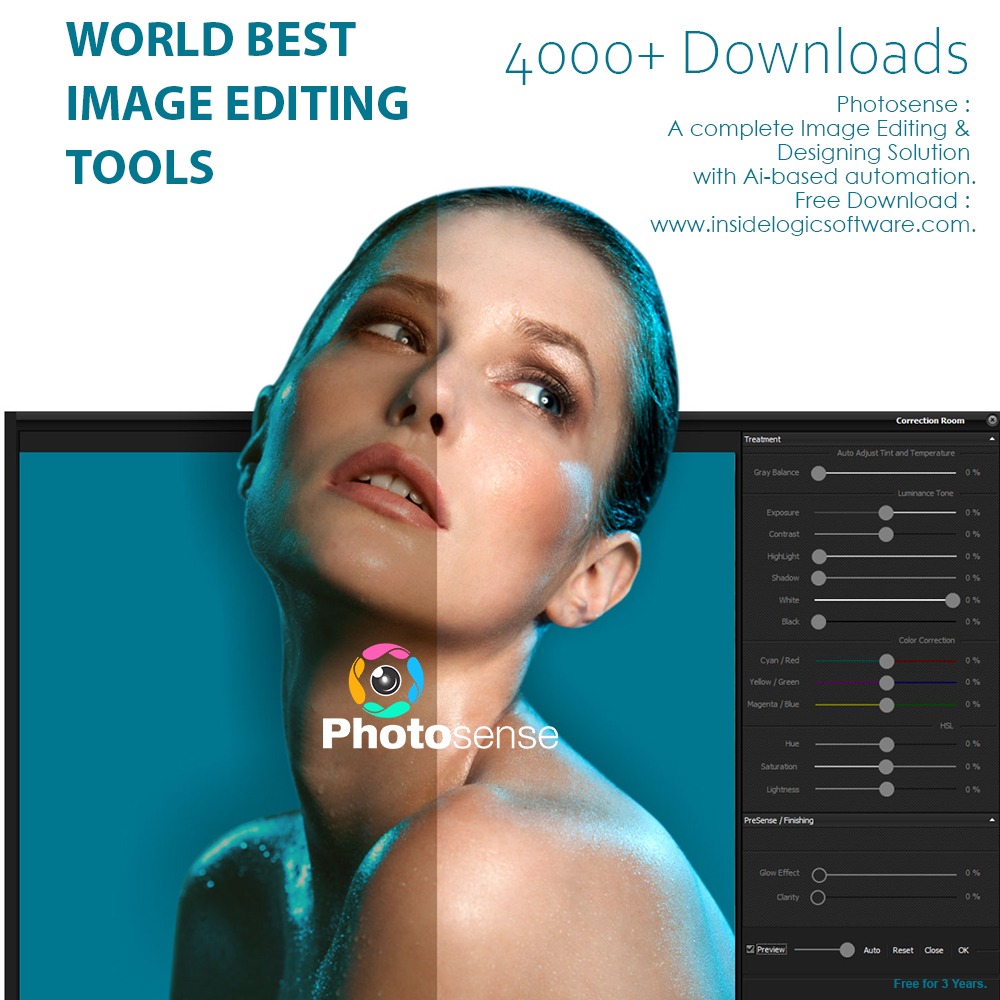
Task: Click the Photosense camera logo
Action: click(x=385, y=680)
